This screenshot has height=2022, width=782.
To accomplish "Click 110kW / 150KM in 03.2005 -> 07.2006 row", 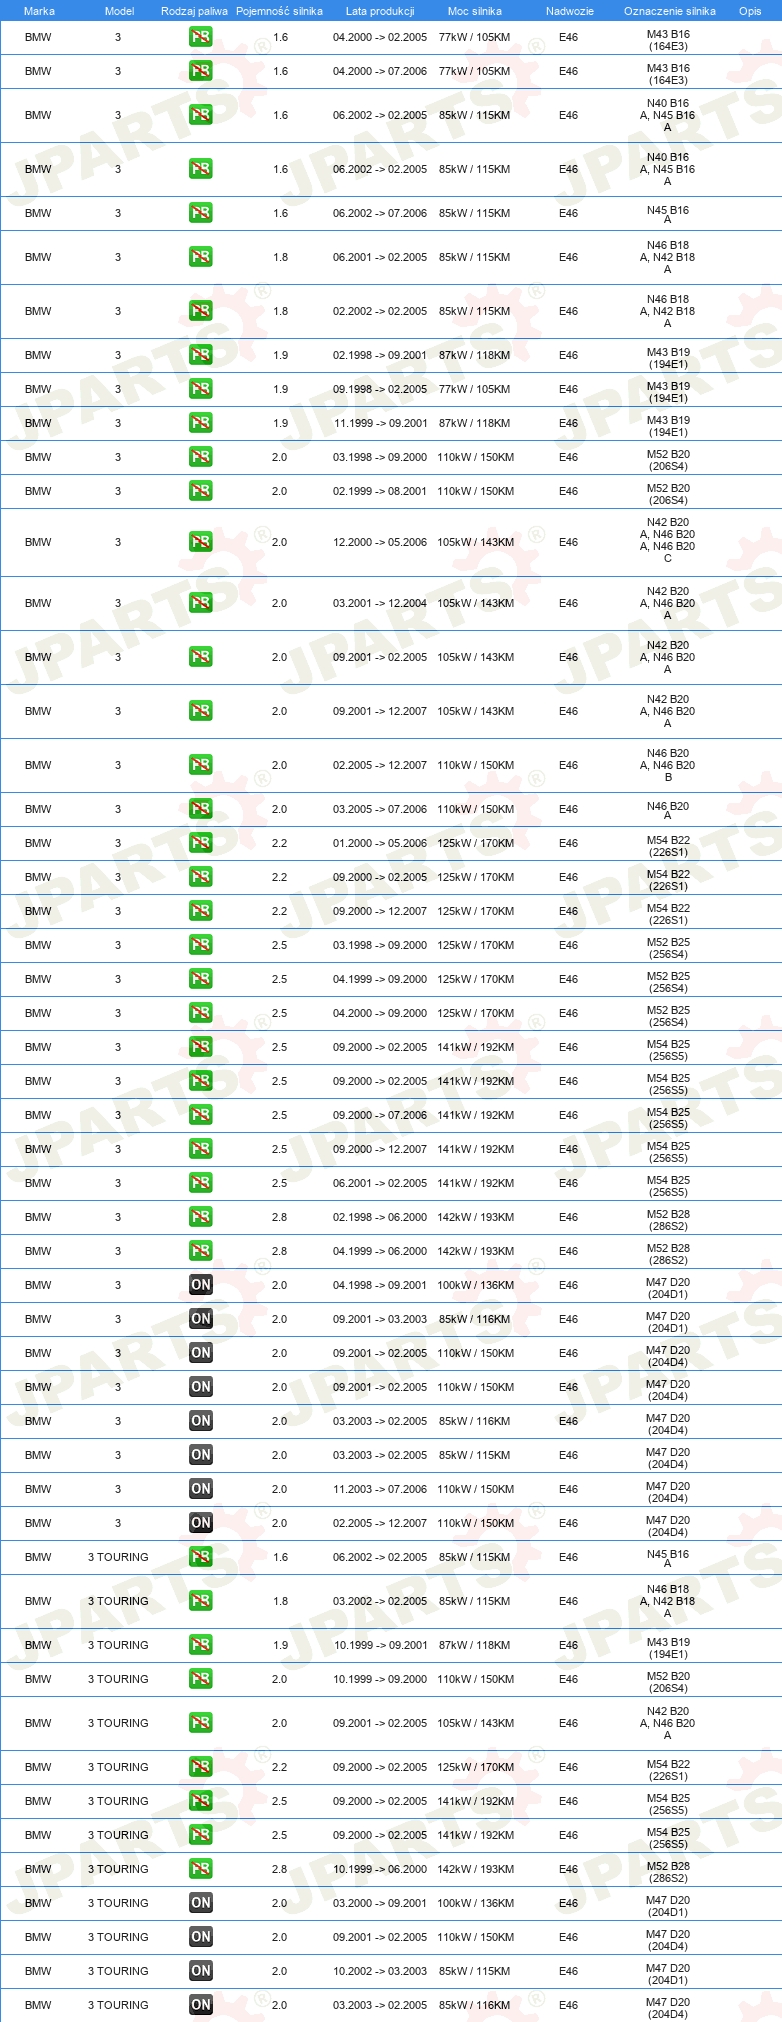I will click(476, 809).
